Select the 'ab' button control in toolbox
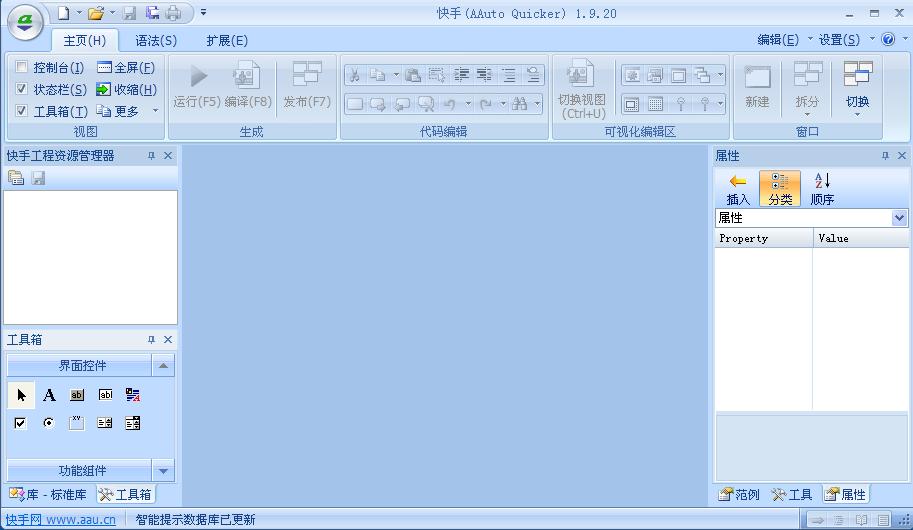This screenshot has width=913, height=530. [77, 395]
